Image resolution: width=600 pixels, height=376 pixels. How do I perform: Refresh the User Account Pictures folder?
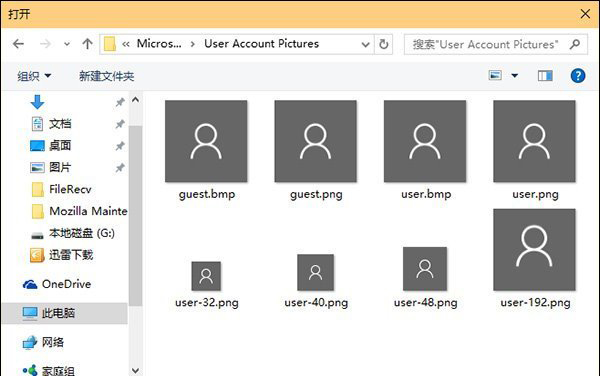(383, 44)
